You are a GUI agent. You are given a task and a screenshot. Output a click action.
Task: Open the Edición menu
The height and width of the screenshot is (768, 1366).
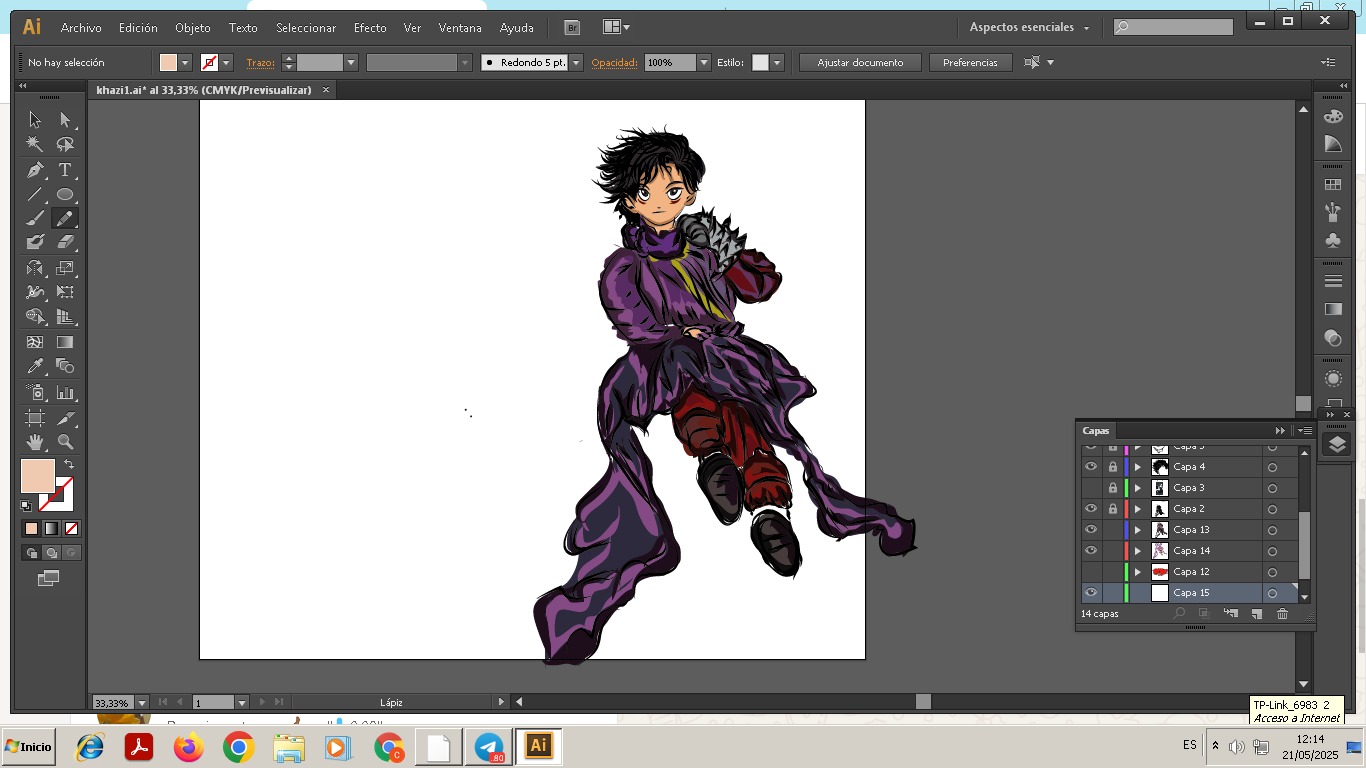coord(138,28)
